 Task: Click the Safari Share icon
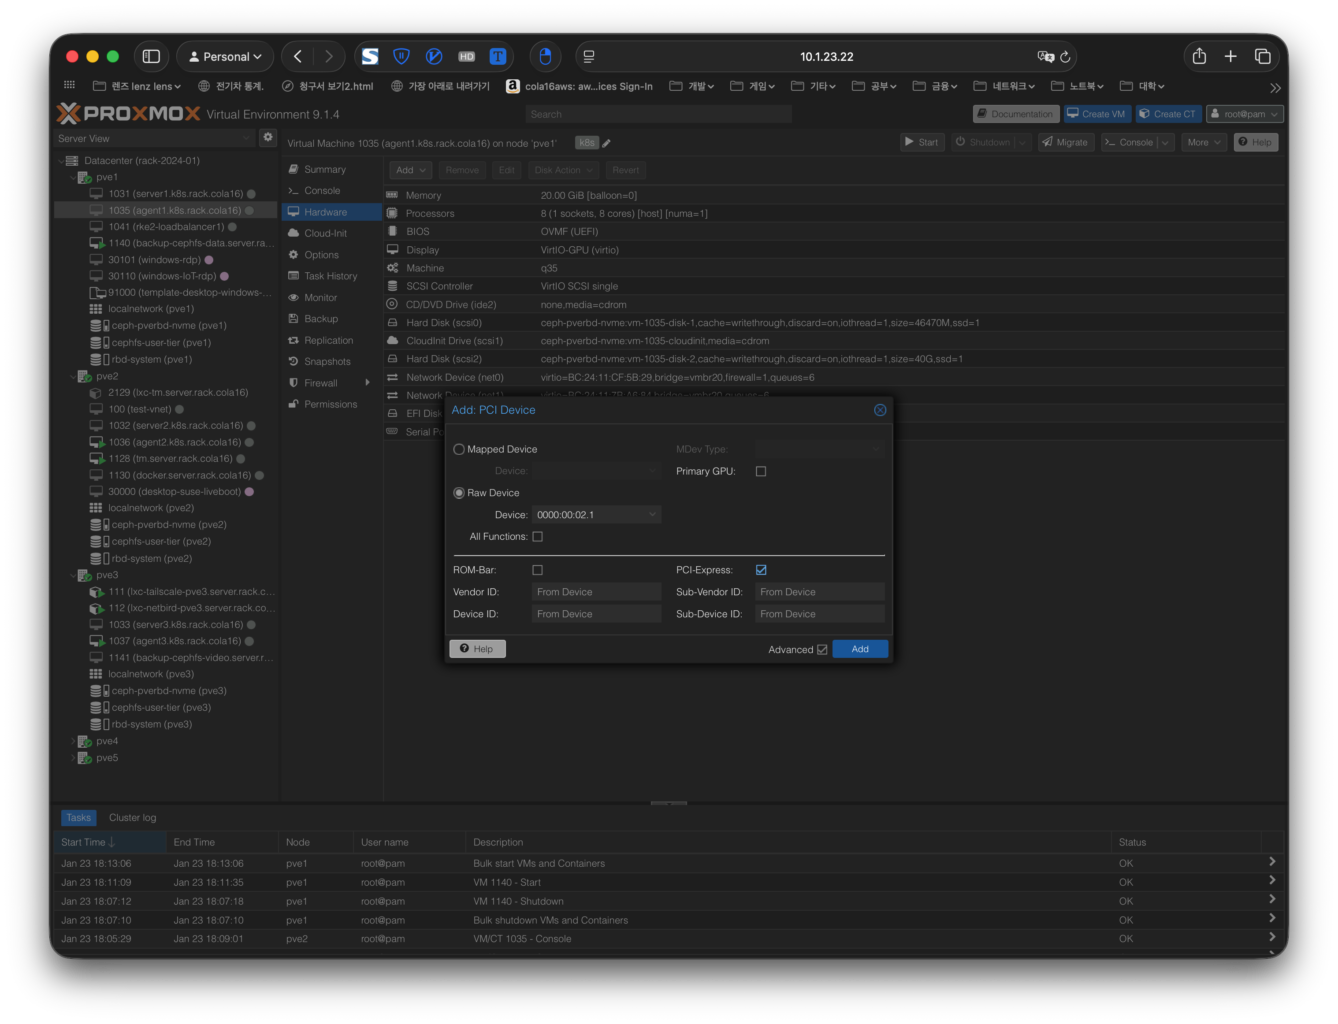1199,57
